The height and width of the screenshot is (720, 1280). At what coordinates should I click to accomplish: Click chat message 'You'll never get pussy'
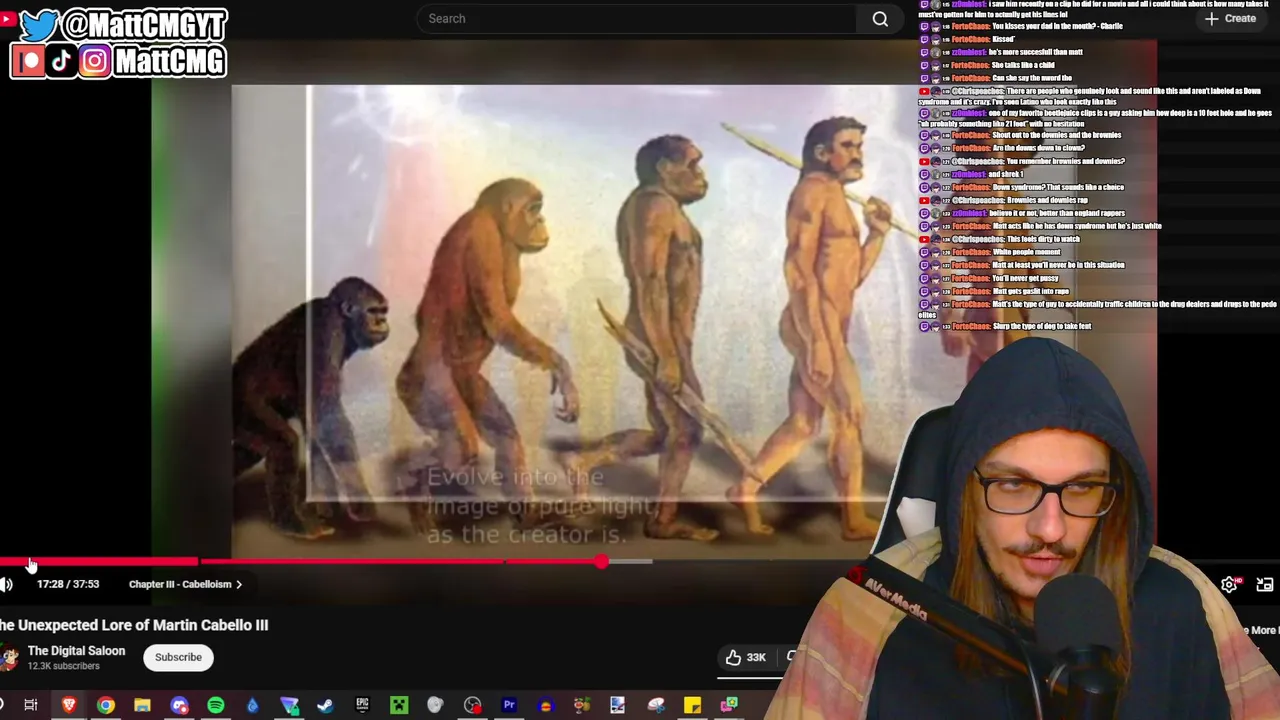coord(1025,278)
